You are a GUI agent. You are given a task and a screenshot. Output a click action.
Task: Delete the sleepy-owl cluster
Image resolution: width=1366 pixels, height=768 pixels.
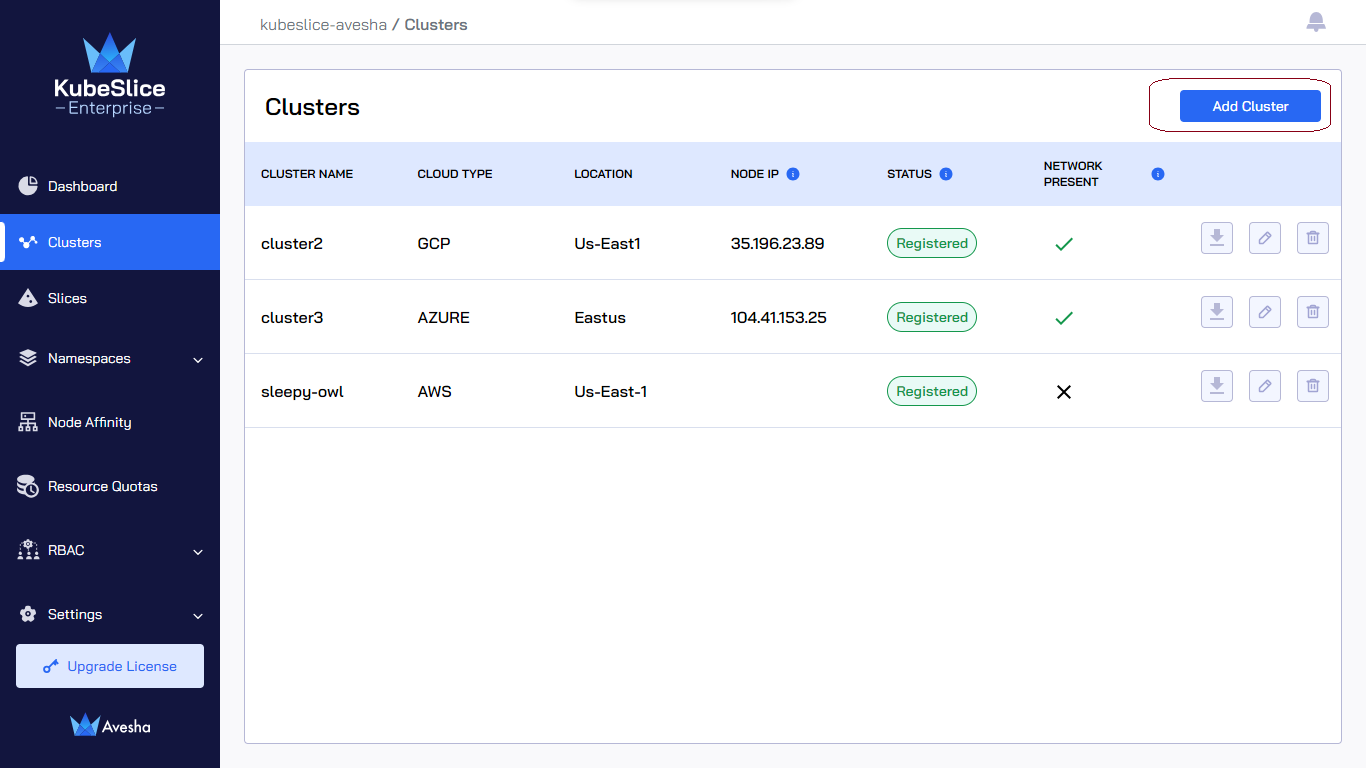(1313, 386)
